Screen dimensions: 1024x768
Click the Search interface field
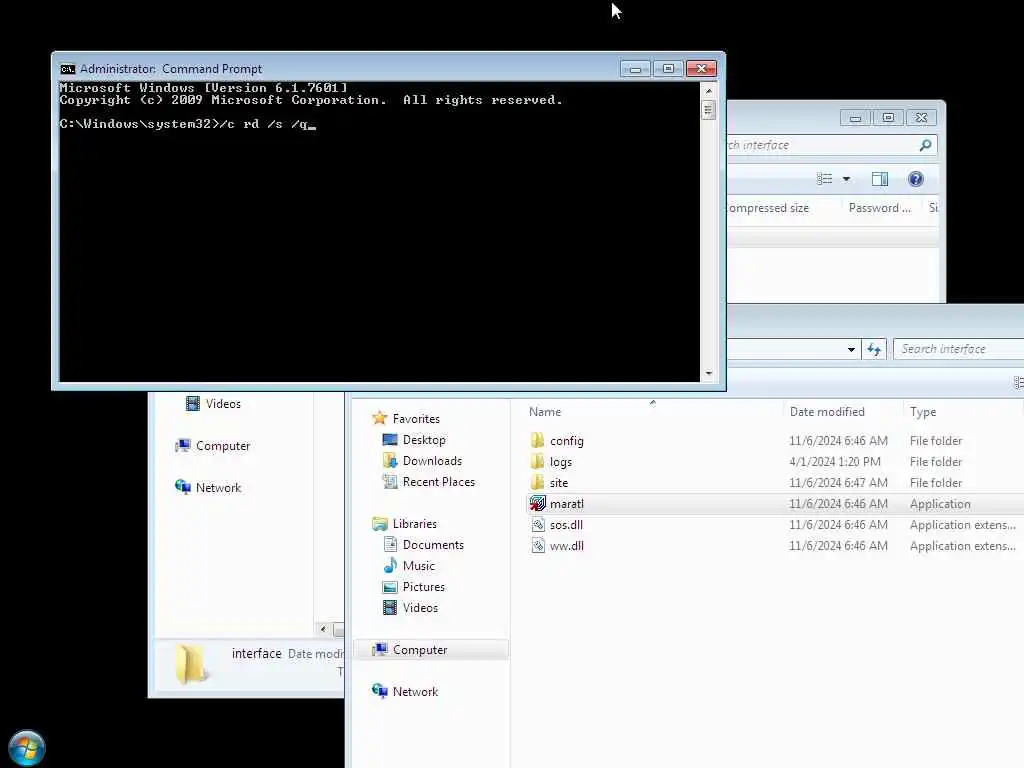coord(957,349)
